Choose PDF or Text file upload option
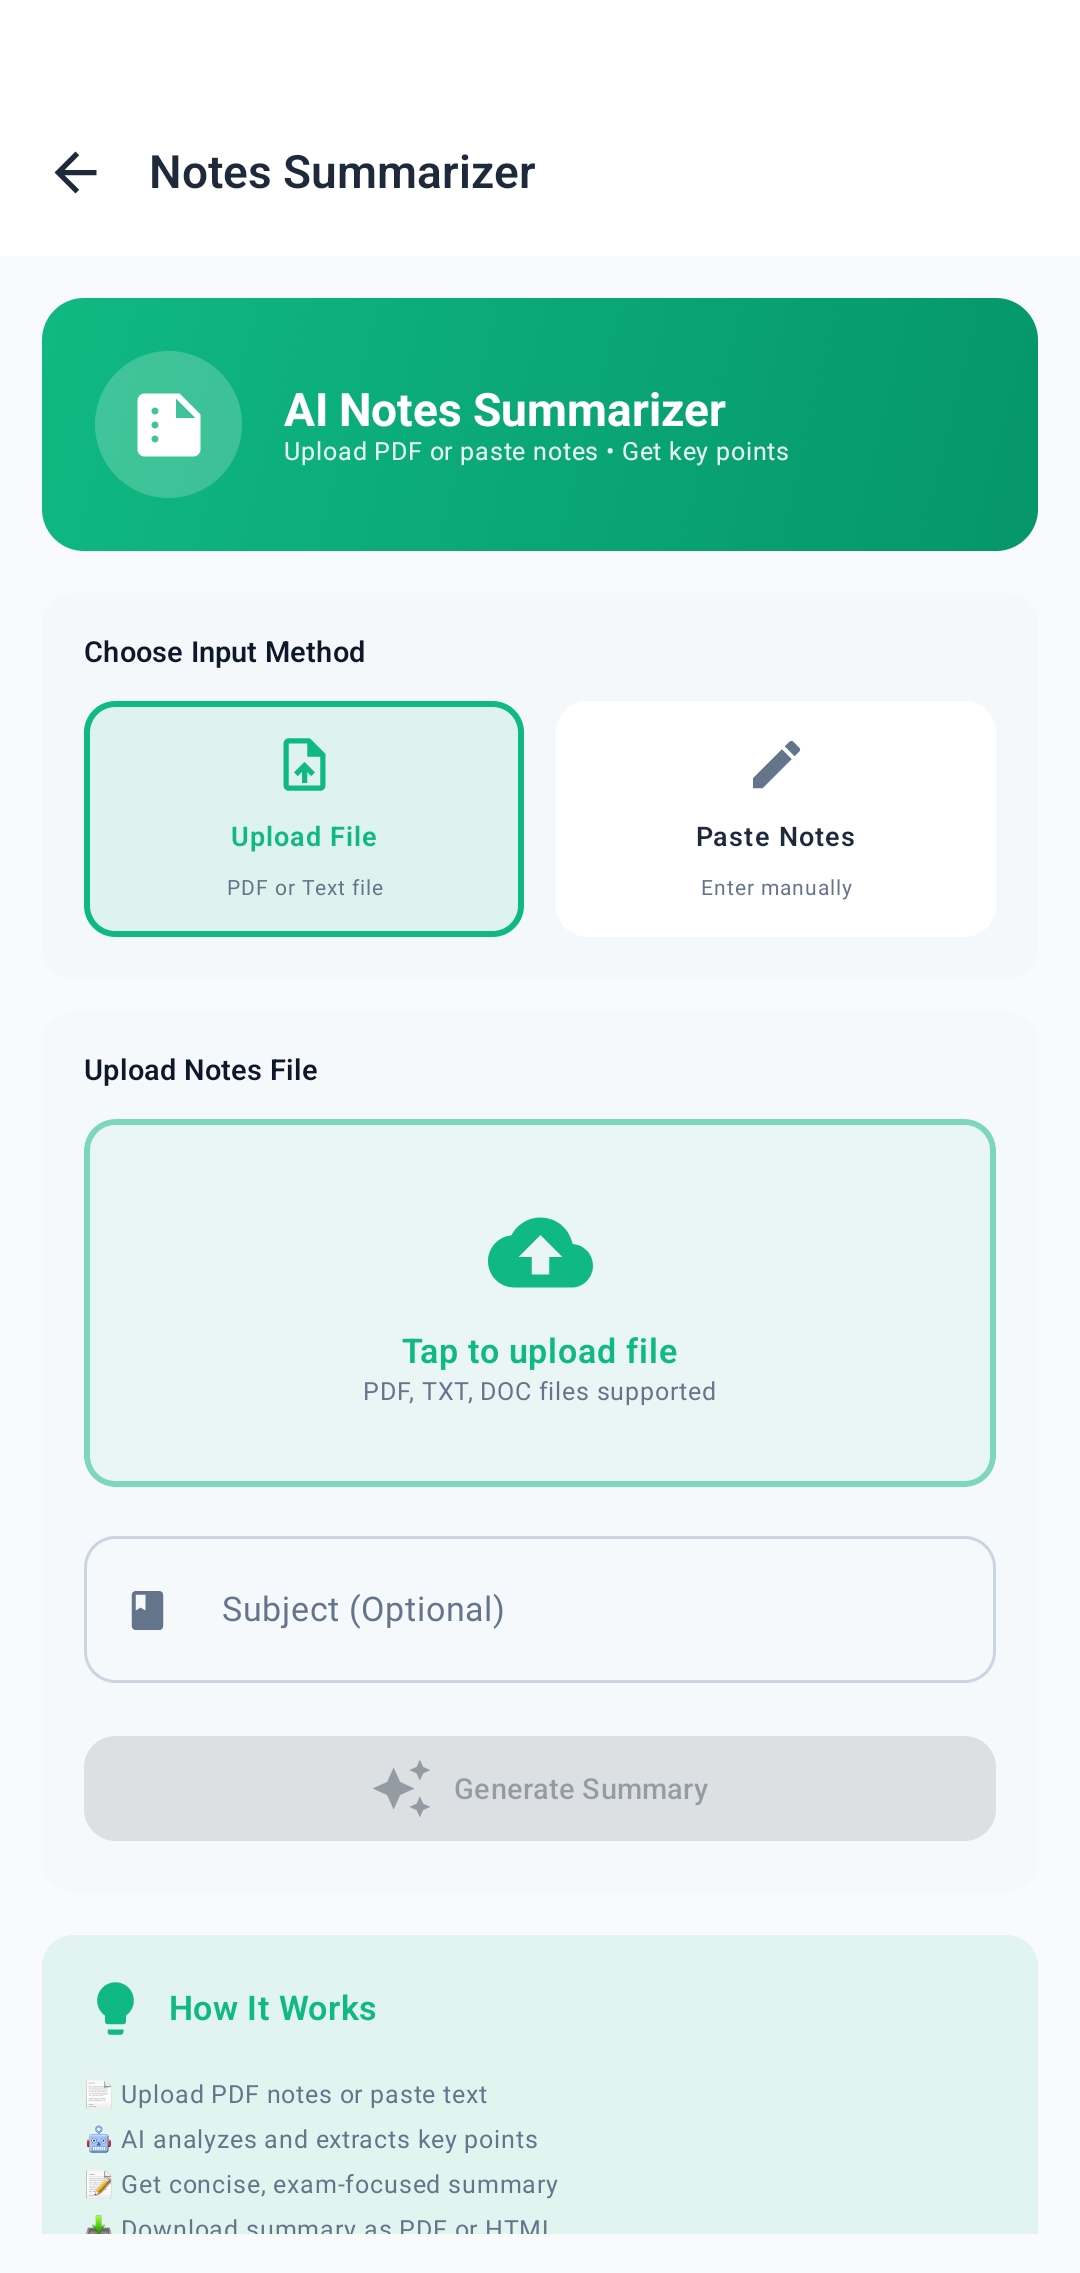 303,887
